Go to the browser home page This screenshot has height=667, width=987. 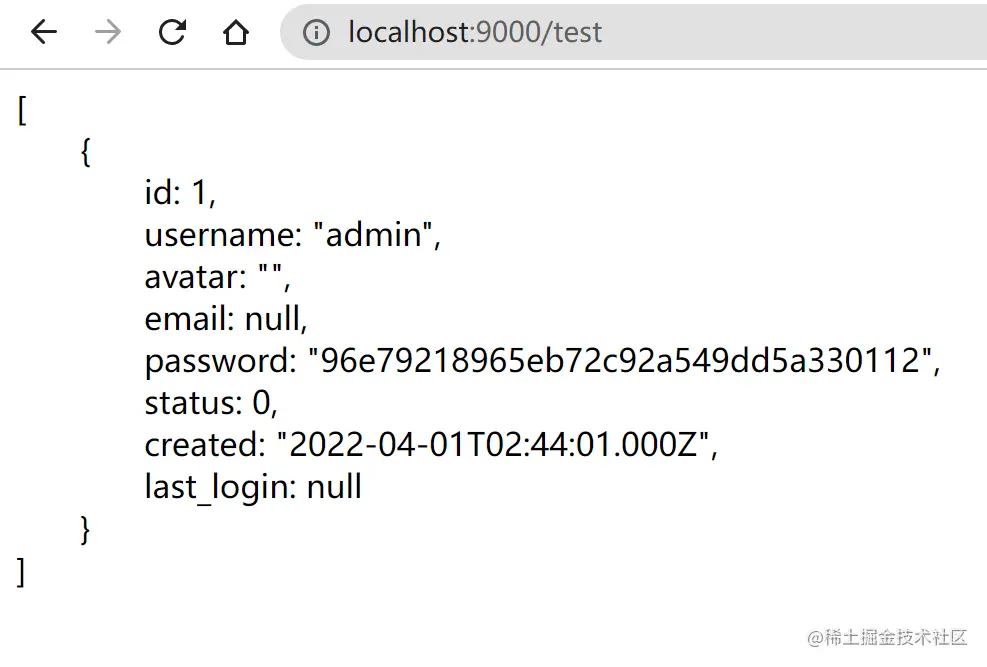(x=236, y=33)
